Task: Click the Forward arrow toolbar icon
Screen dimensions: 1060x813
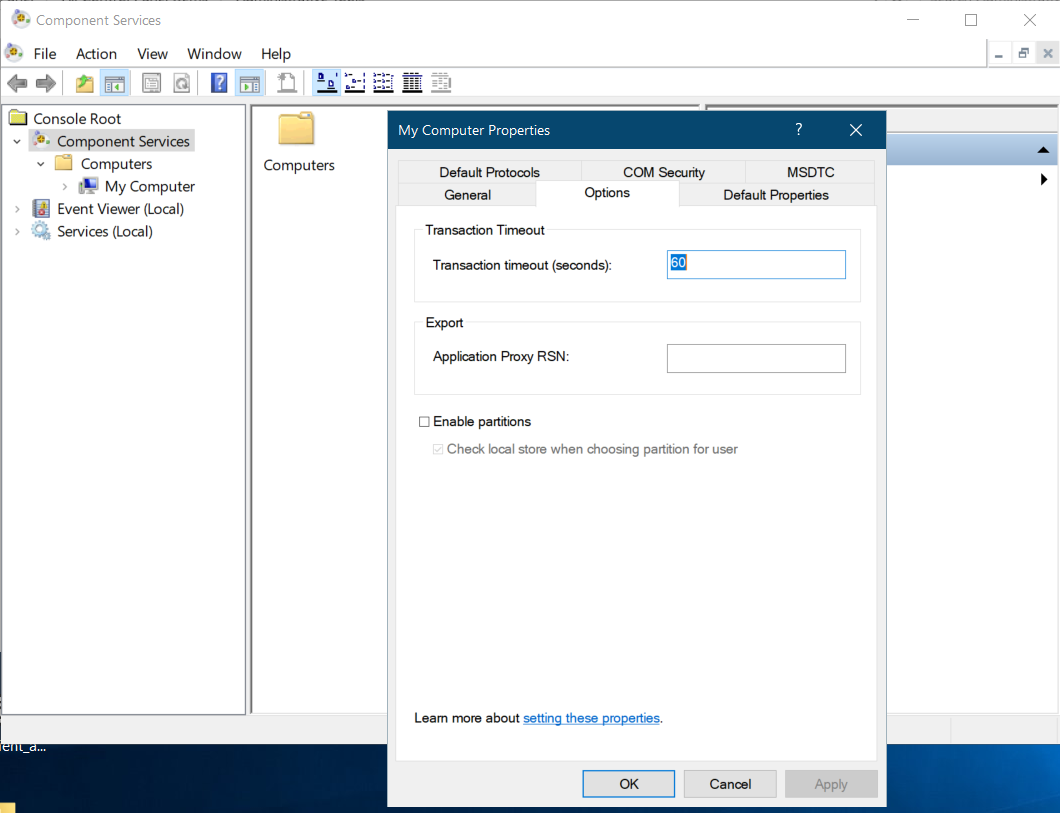Action: click(45, 83)
